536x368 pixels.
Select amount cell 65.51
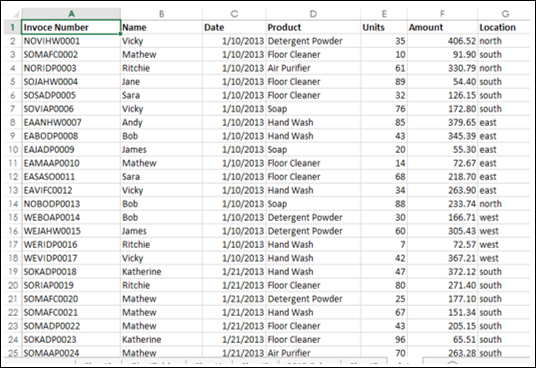pos(442,340)
